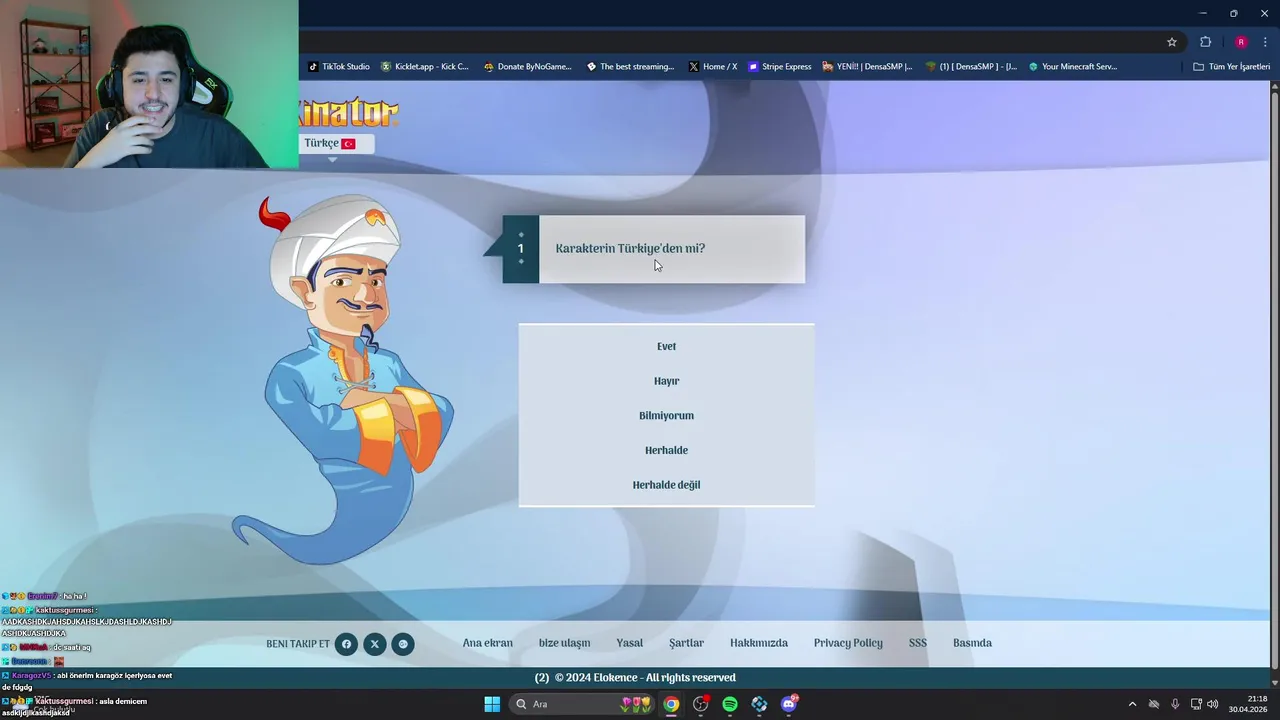This screenshot has height=720, width=1280.
Task: Open the Chrome extensions puzzle icon
Action: 1205,42
